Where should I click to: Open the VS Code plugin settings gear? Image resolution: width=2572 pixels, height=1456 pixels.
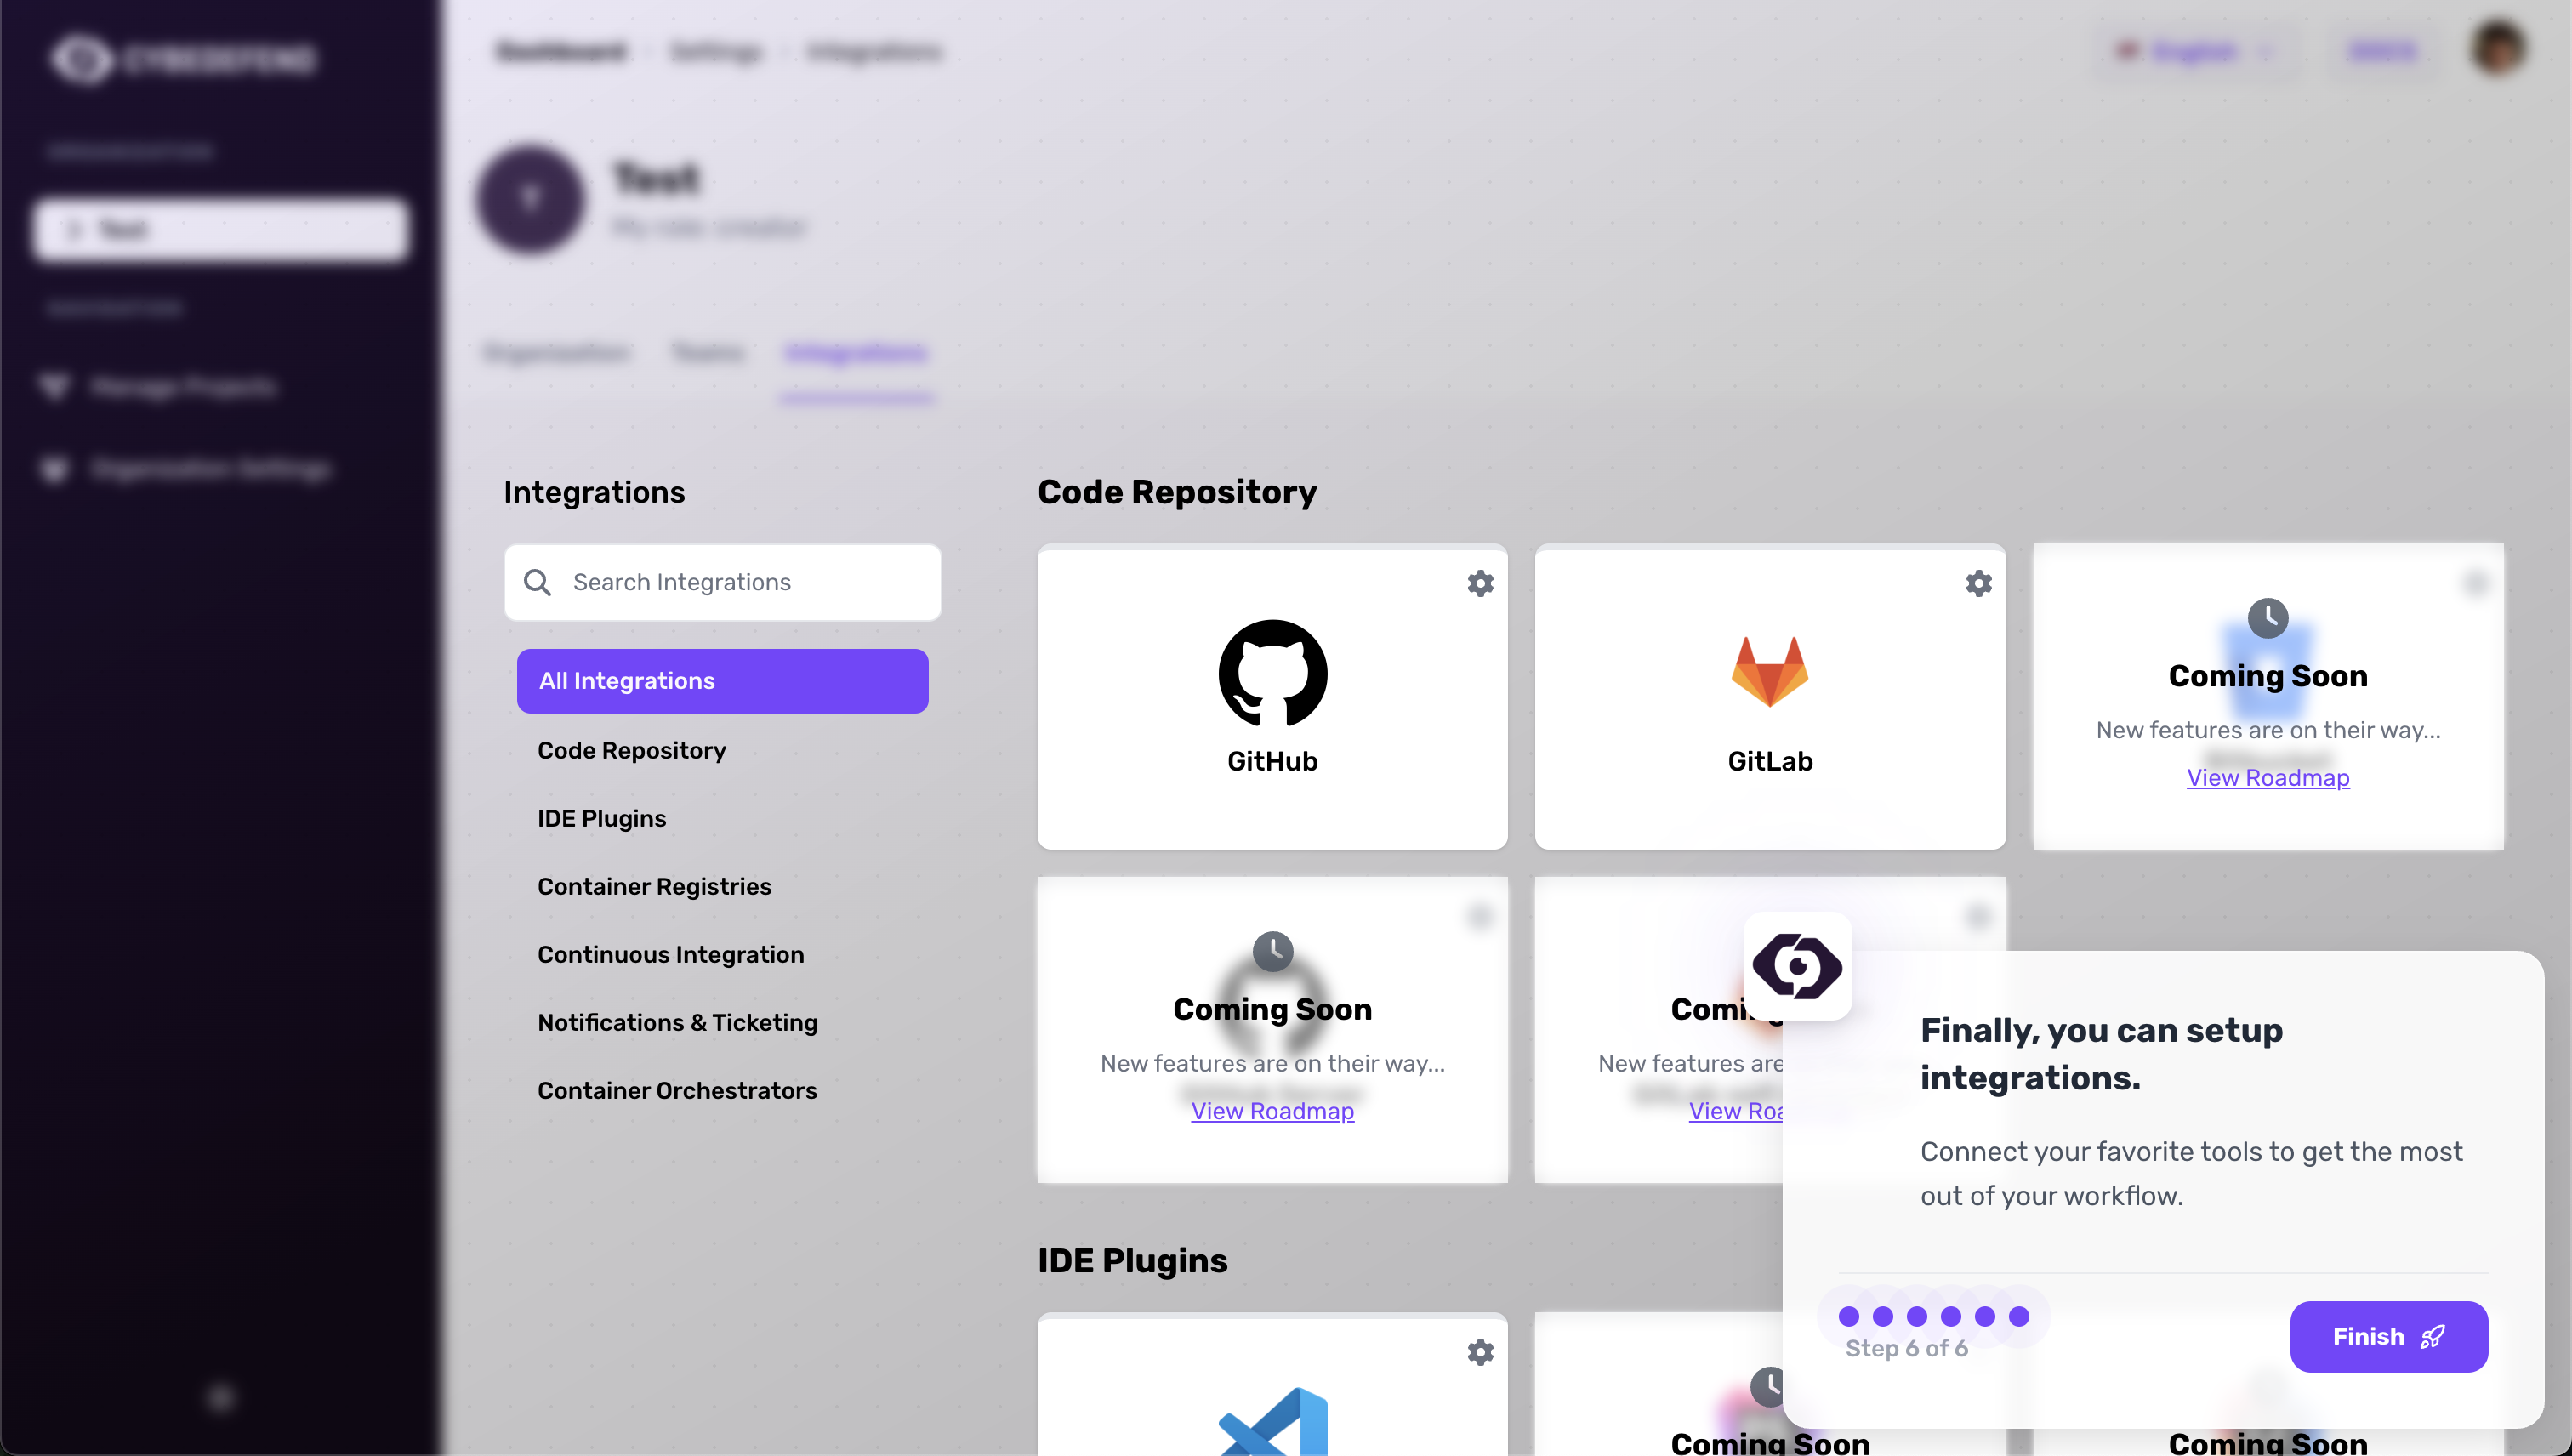tap(1480, 1352)
